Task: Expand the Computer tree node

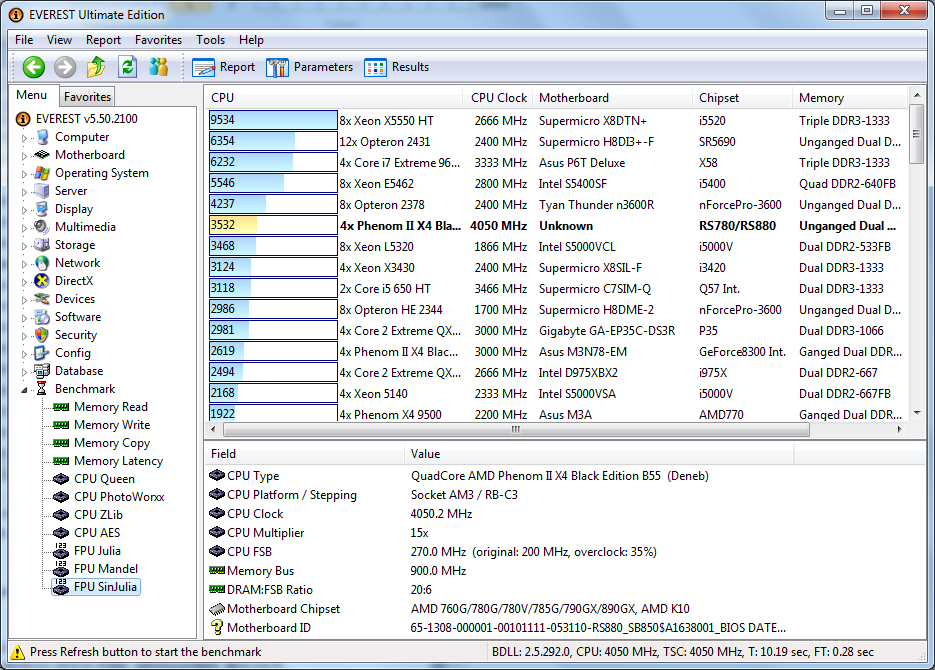Action: pyautogui.click(x=24, y=138)
